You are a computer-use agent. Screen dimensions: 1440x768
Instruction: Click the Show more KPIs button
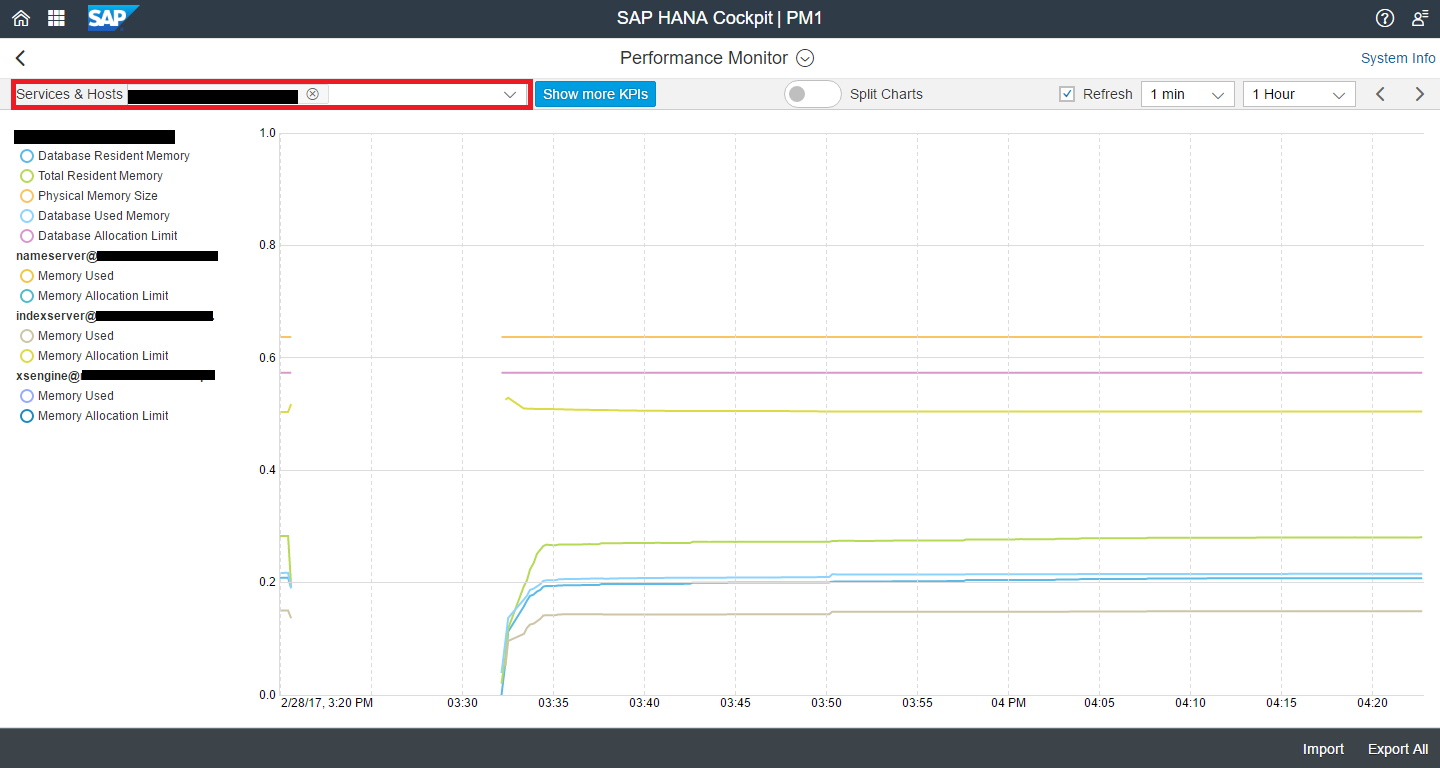pos(595,94)
